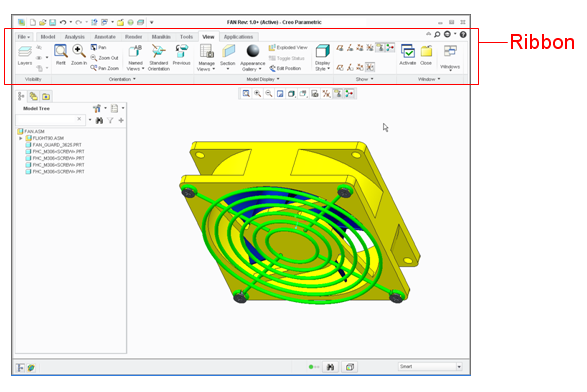Open the Section tool

coord(228,57)
